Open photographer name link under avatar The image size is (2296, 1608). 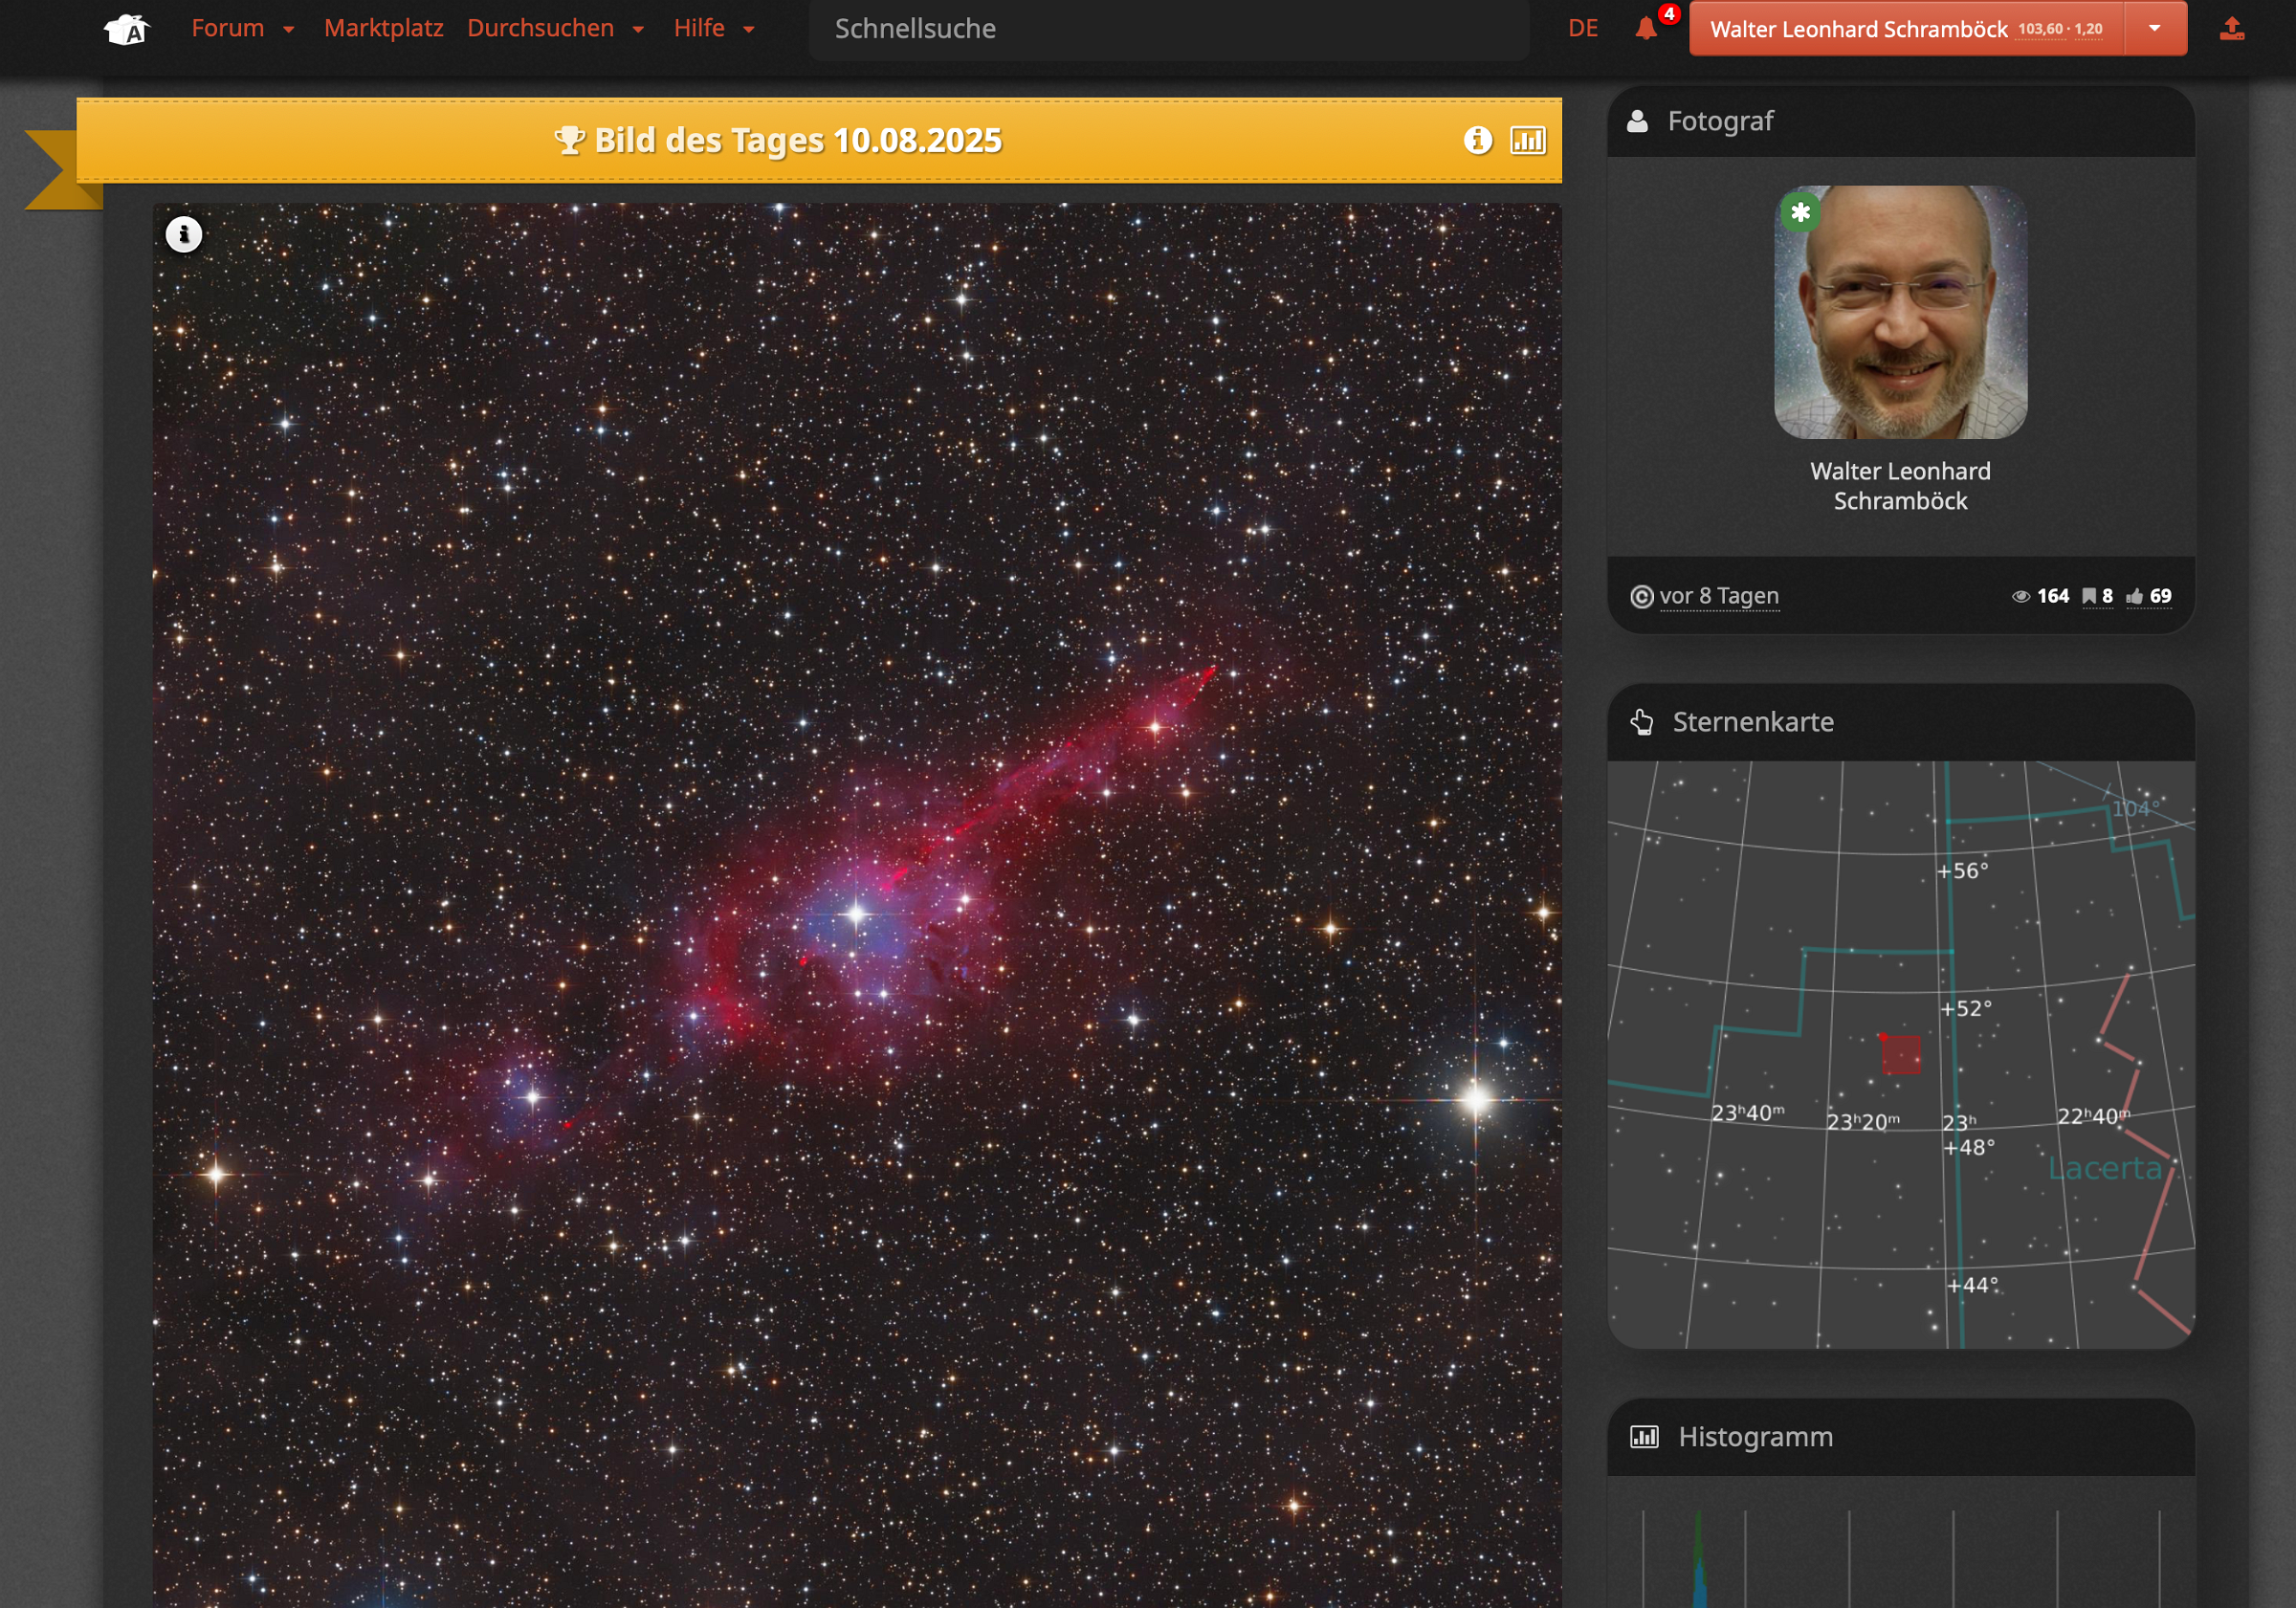tap(1899, 486)
